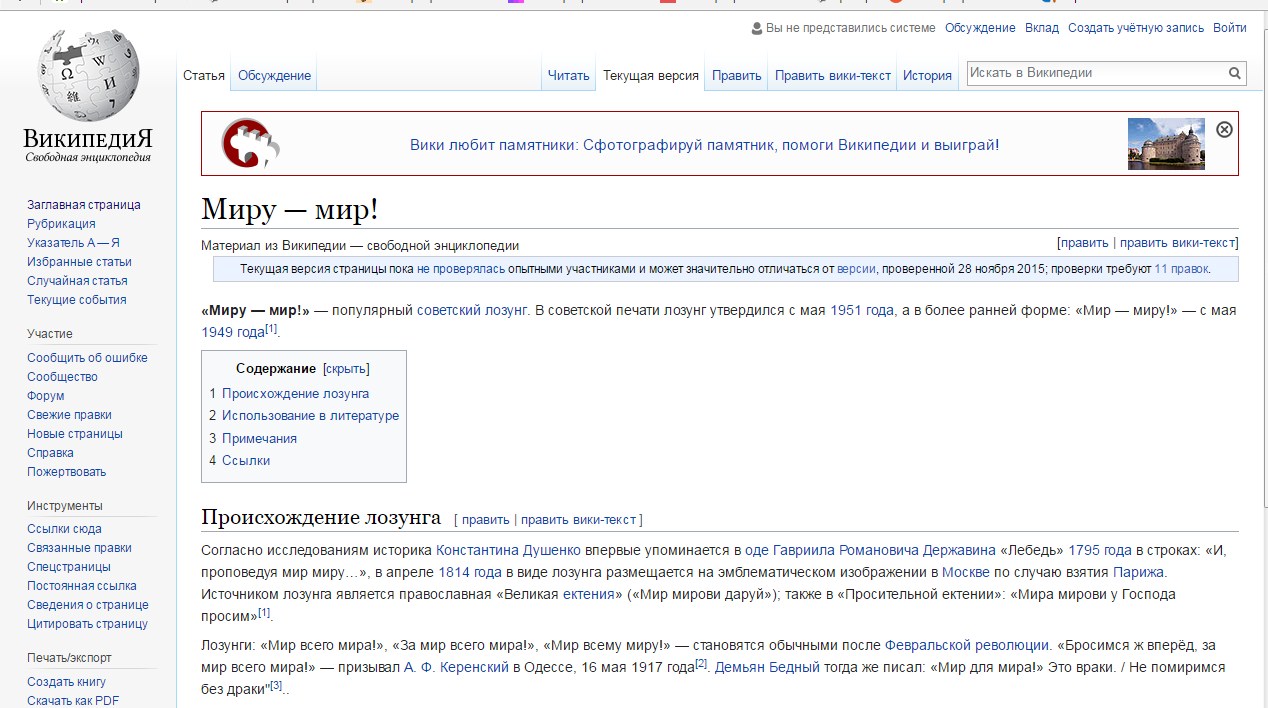Jump to contents entry 'Использование в литературе'

[x=310, y=416]
